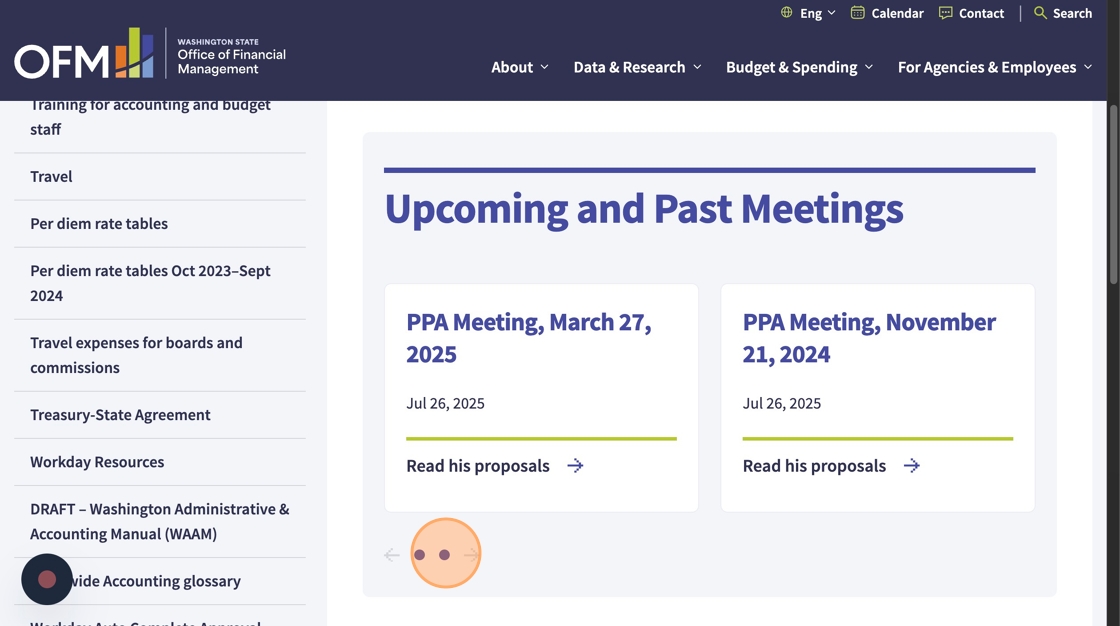Click arrow icon beside November 21 proposals

pyautogui.click(x=911, y=466)
